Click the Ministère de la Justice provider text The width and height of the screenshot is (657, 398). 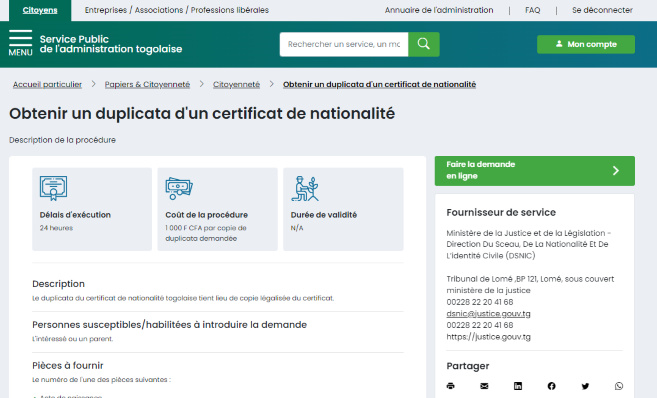click(x=528, y=244)
